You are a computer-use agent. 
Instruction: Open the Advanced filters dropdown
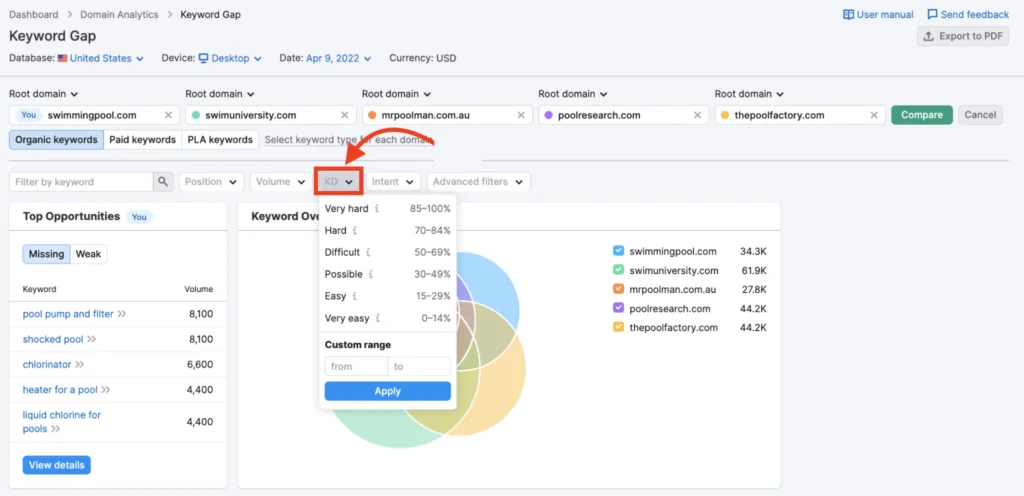coord(478,182)
